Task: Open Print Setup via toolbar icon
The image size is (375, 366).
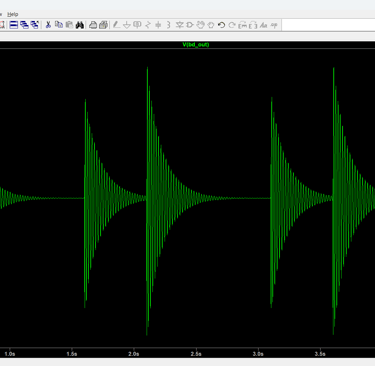Action: 104,25
